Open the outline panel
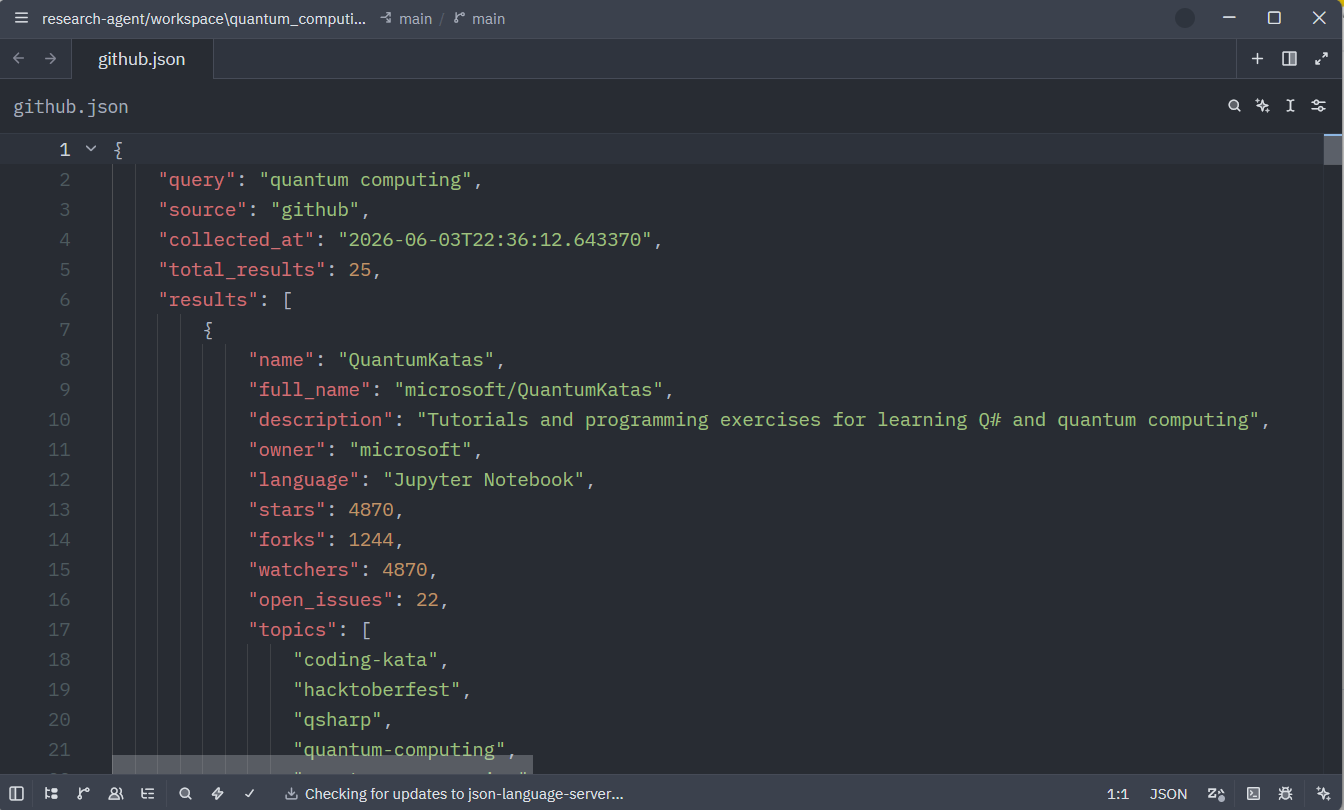This screenshot has width=1344, height=810. coord(148,794)
